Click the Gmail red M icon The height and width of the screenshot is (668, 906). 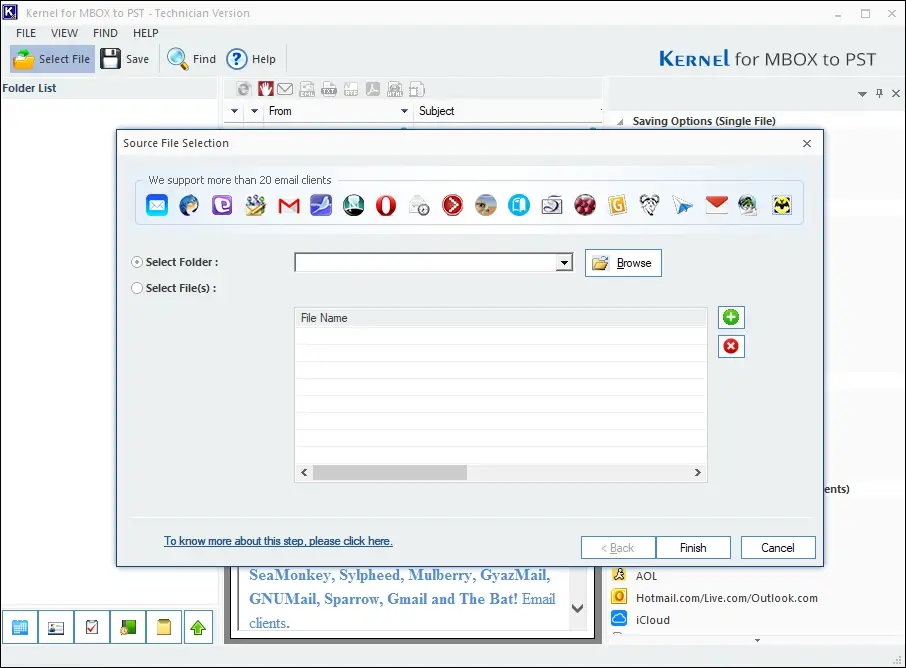288,205
